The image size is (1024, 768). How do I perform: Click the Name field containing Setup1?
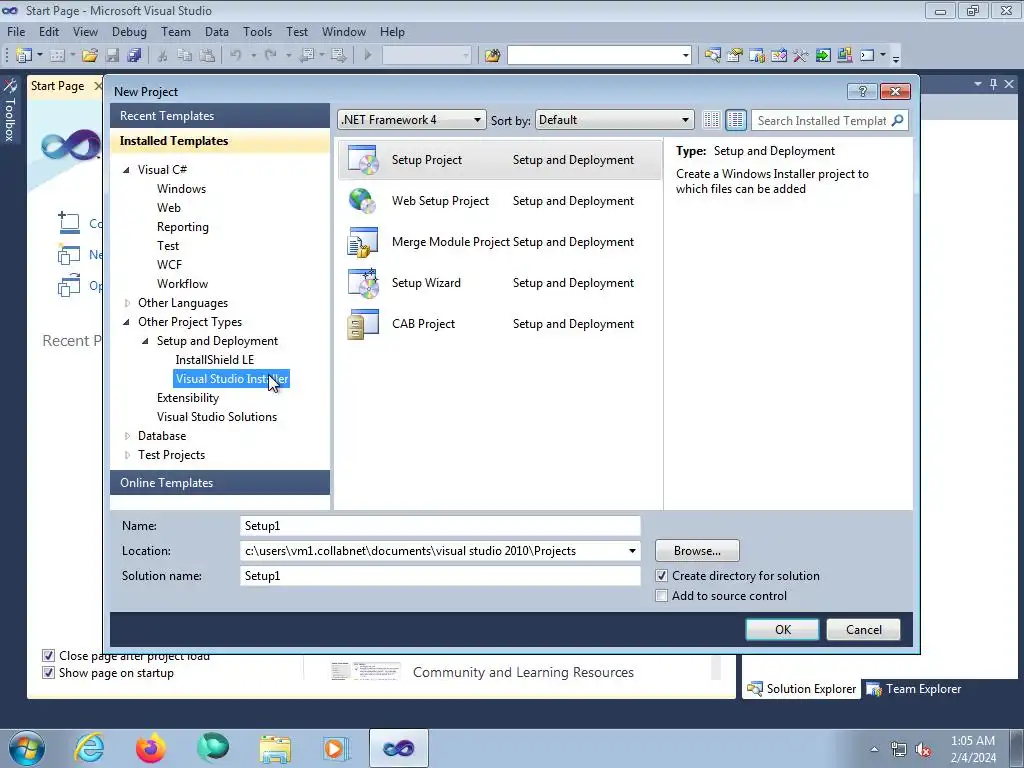[440, 526]
